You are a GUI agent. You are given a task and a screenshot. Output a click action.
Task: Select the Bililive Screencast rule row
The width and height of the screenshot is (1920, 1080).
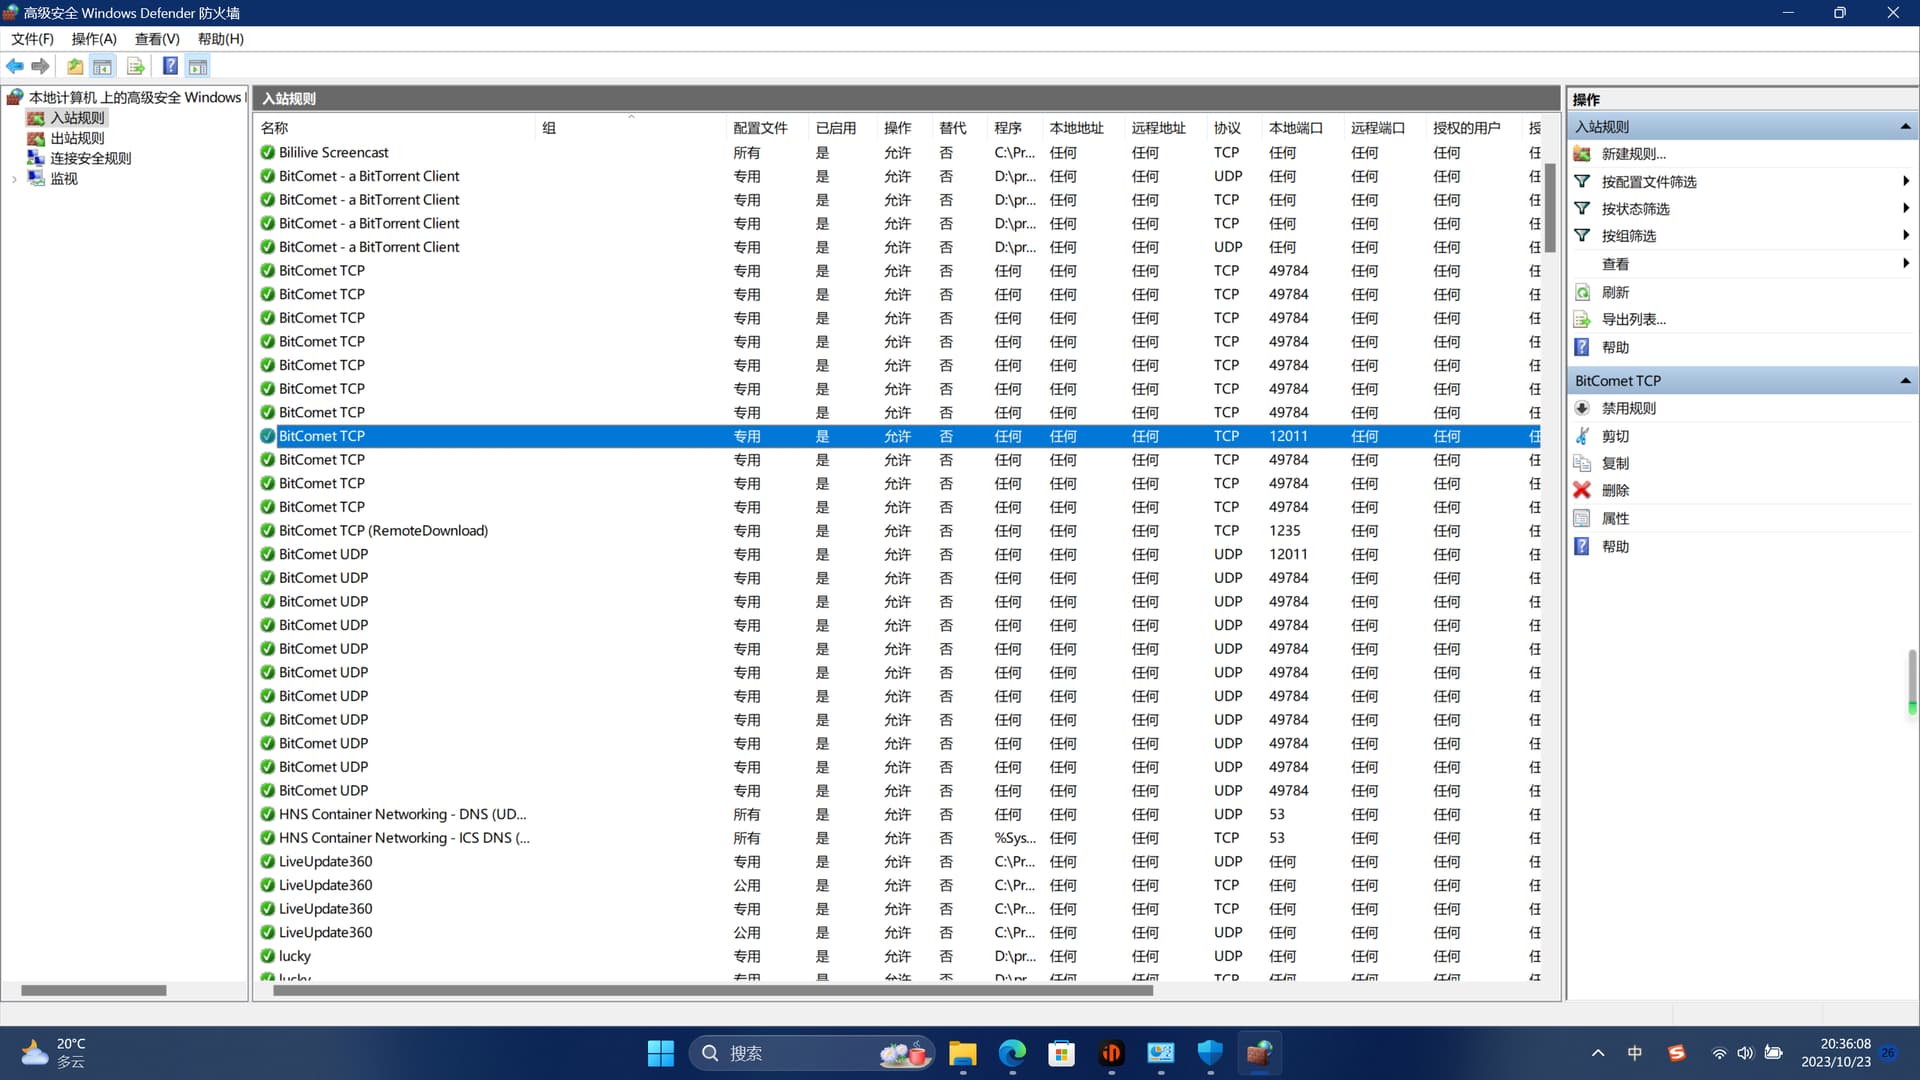click(x=899, y=152)
